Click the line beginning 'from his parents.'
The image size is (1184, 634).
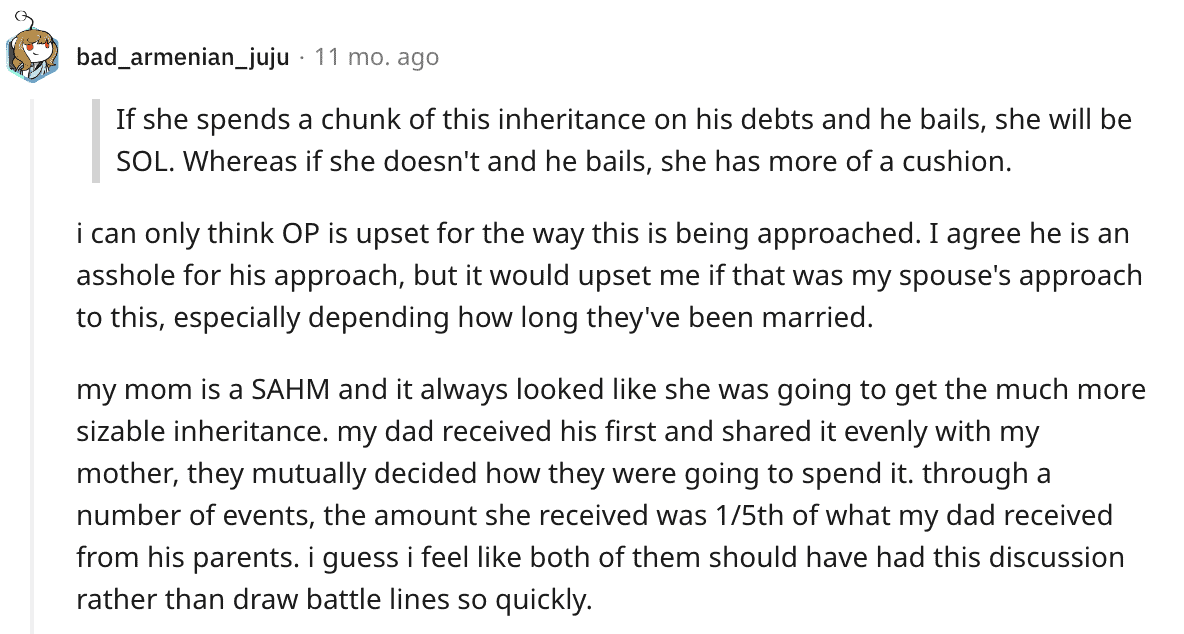pos(600,558)
